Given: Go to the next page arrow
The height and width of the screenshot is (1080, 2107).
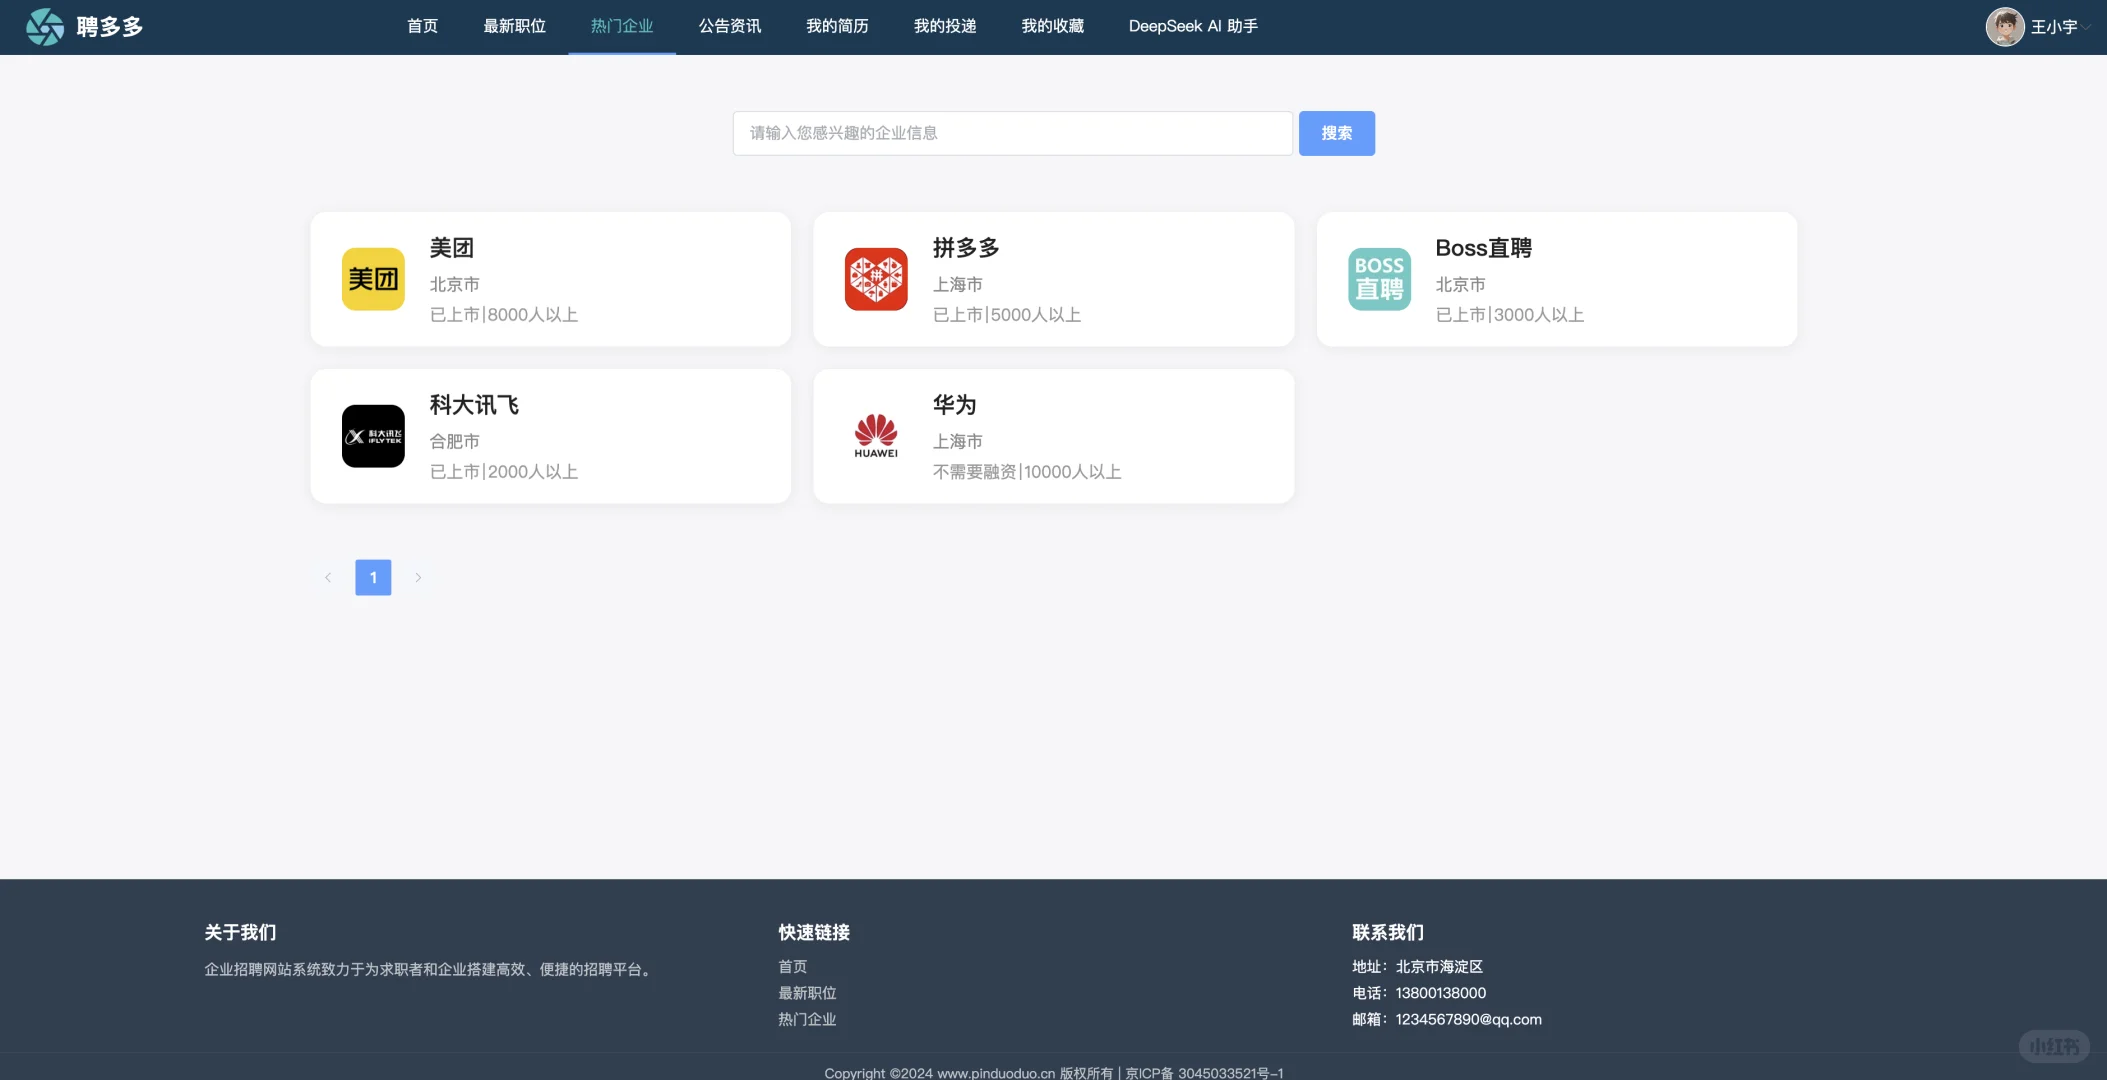Looking at the screenshot, I should point(418,577).
